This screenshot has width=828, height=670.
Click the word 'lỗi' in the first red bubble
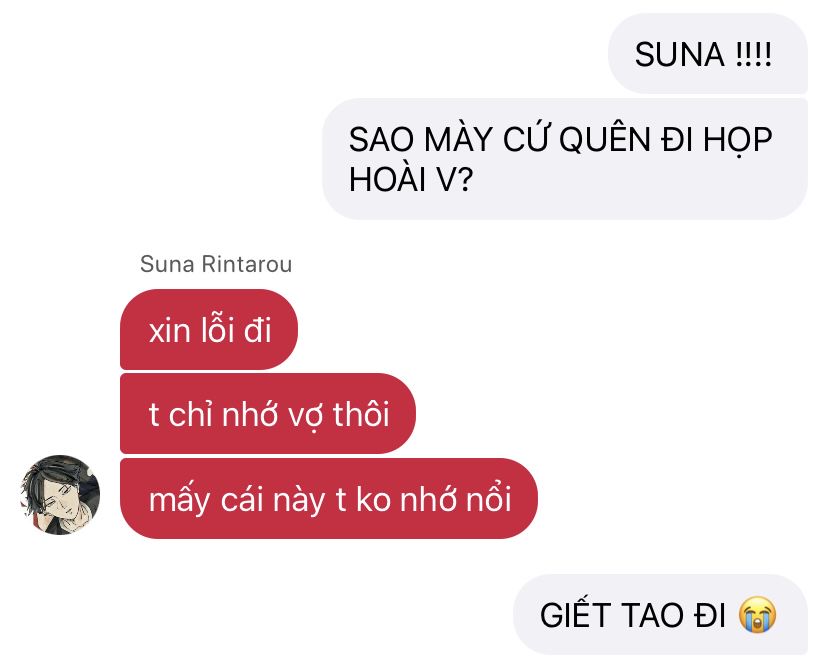(217, 328)
